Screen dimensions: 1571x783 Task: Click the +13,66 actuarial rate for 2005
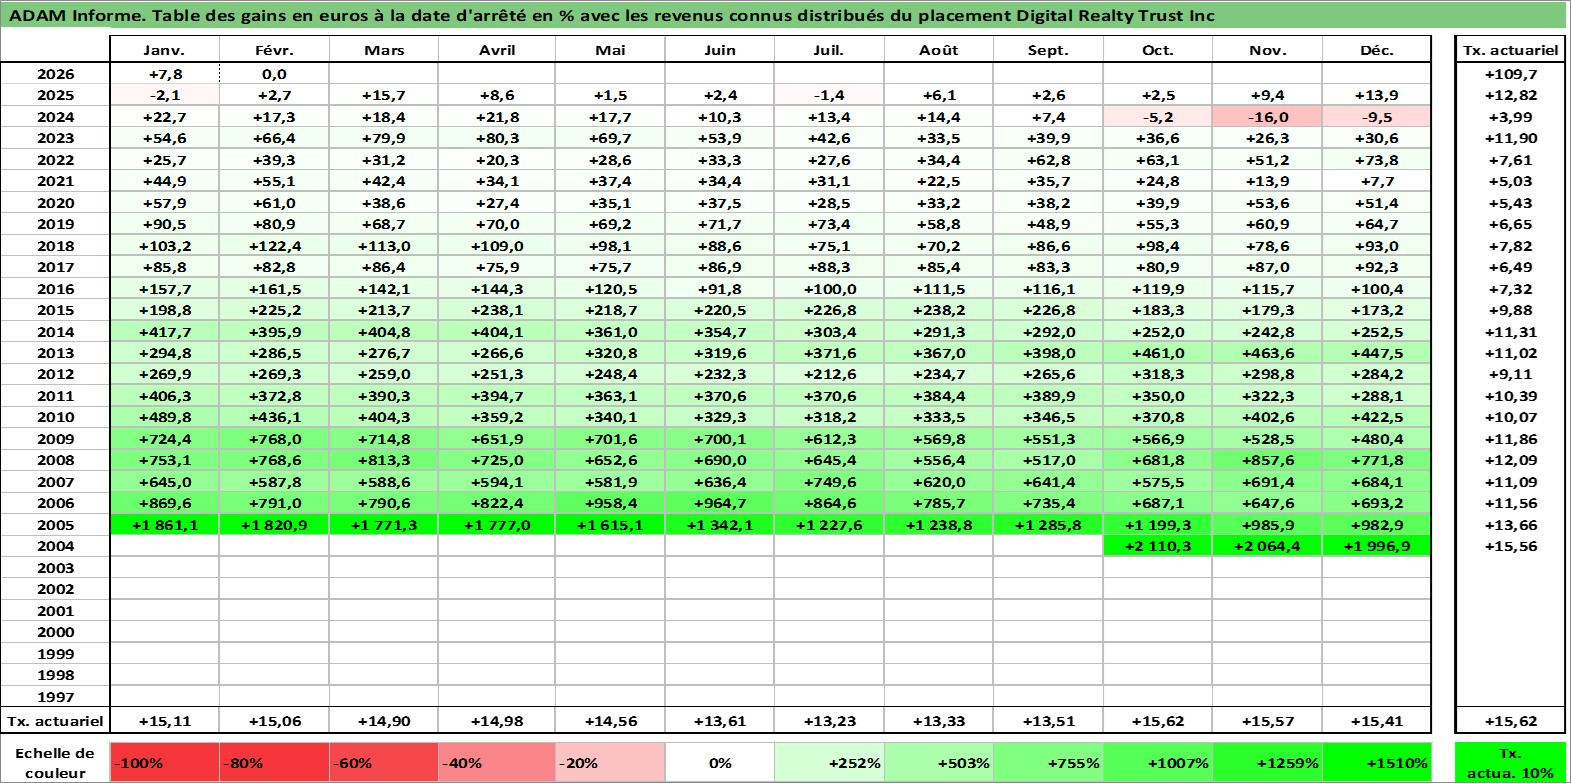(x=1511, y=525)
